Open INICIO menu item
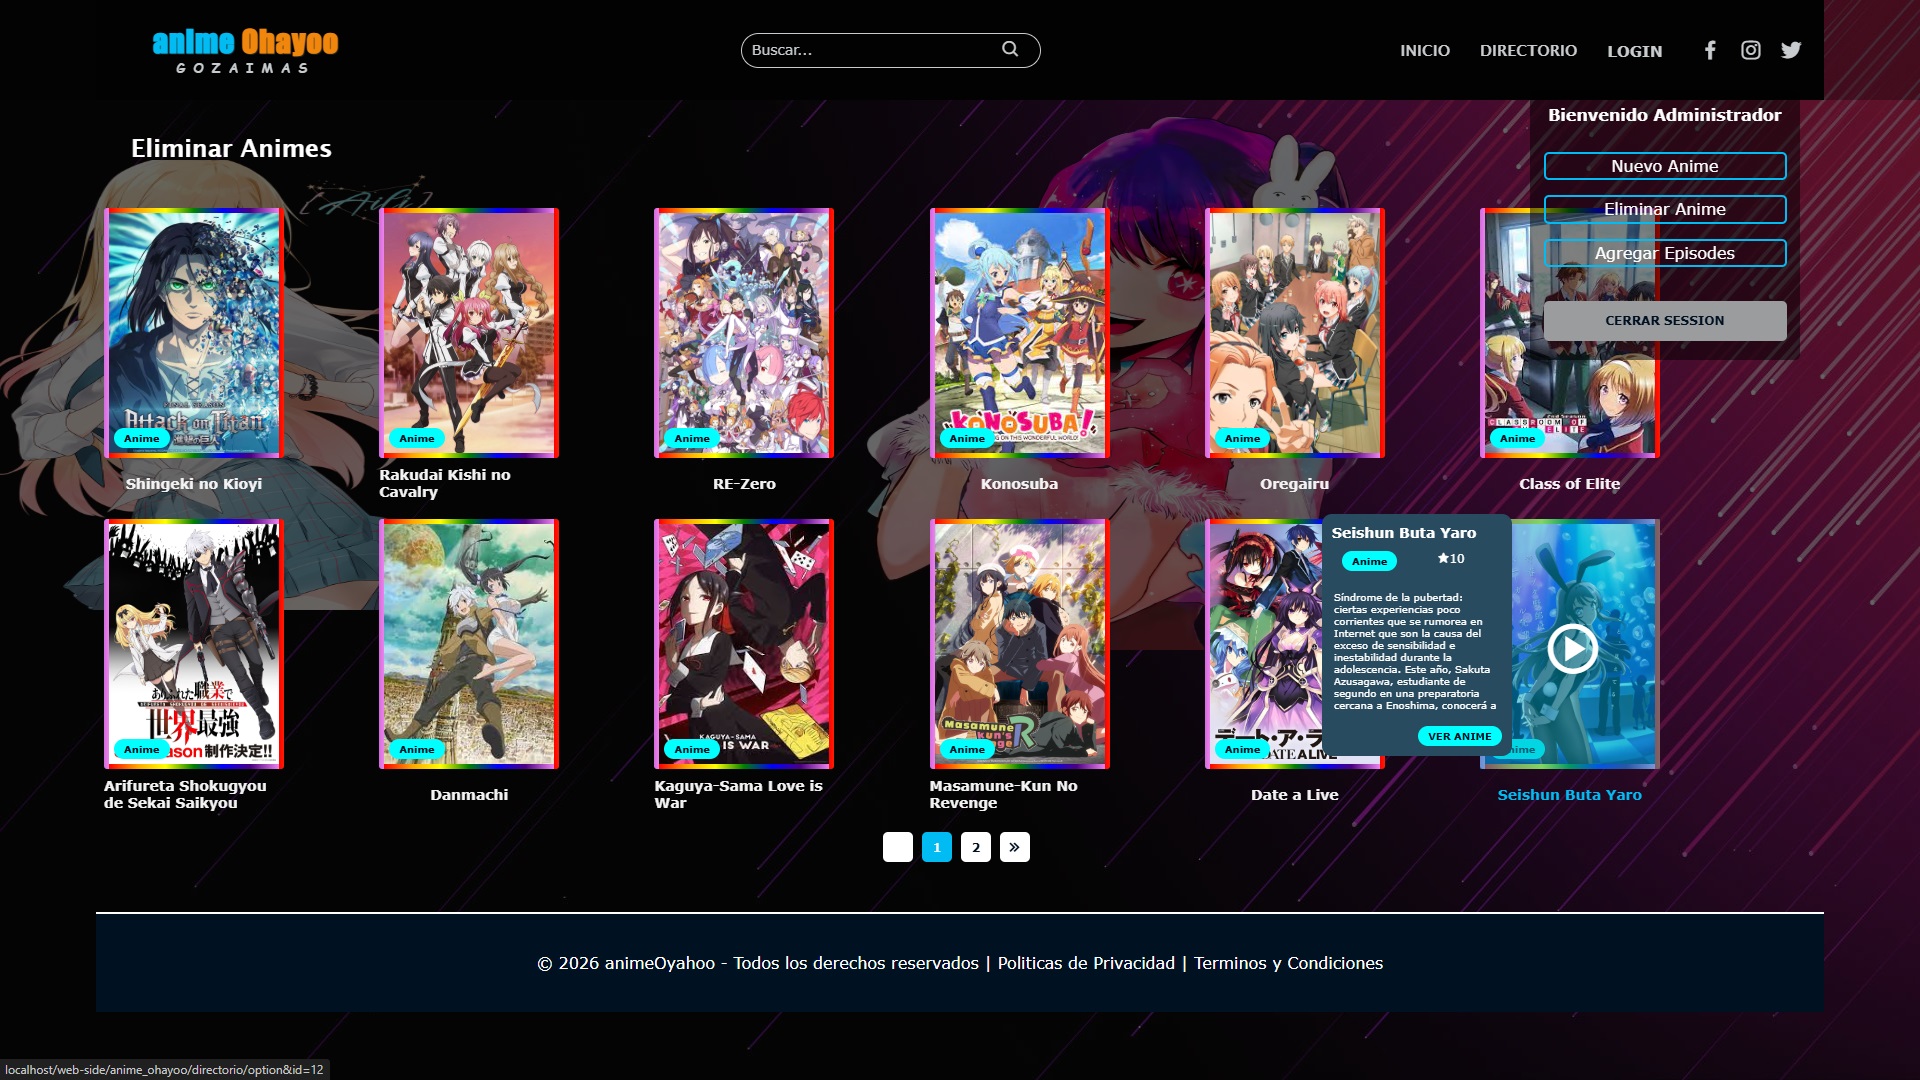 tap(1424, 51)
